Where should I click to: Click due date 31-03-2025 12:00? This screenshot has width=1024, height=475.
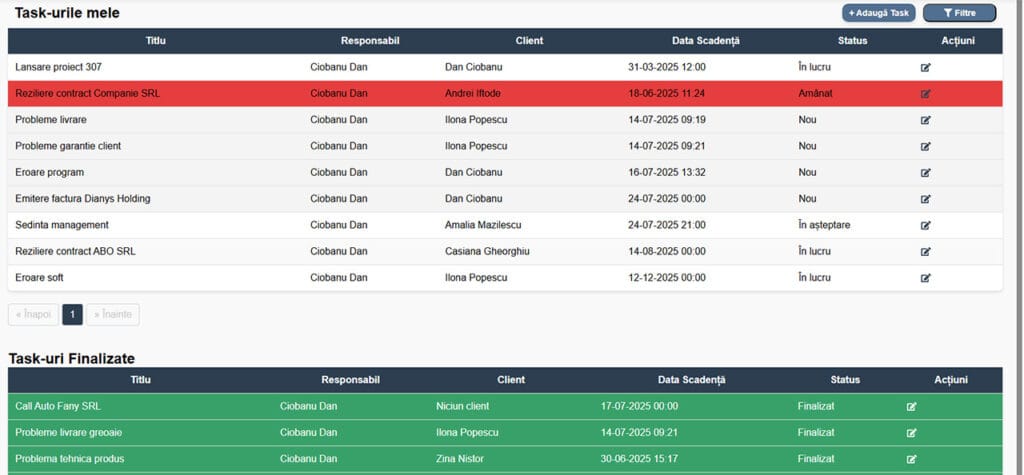(x=667, y=67)
